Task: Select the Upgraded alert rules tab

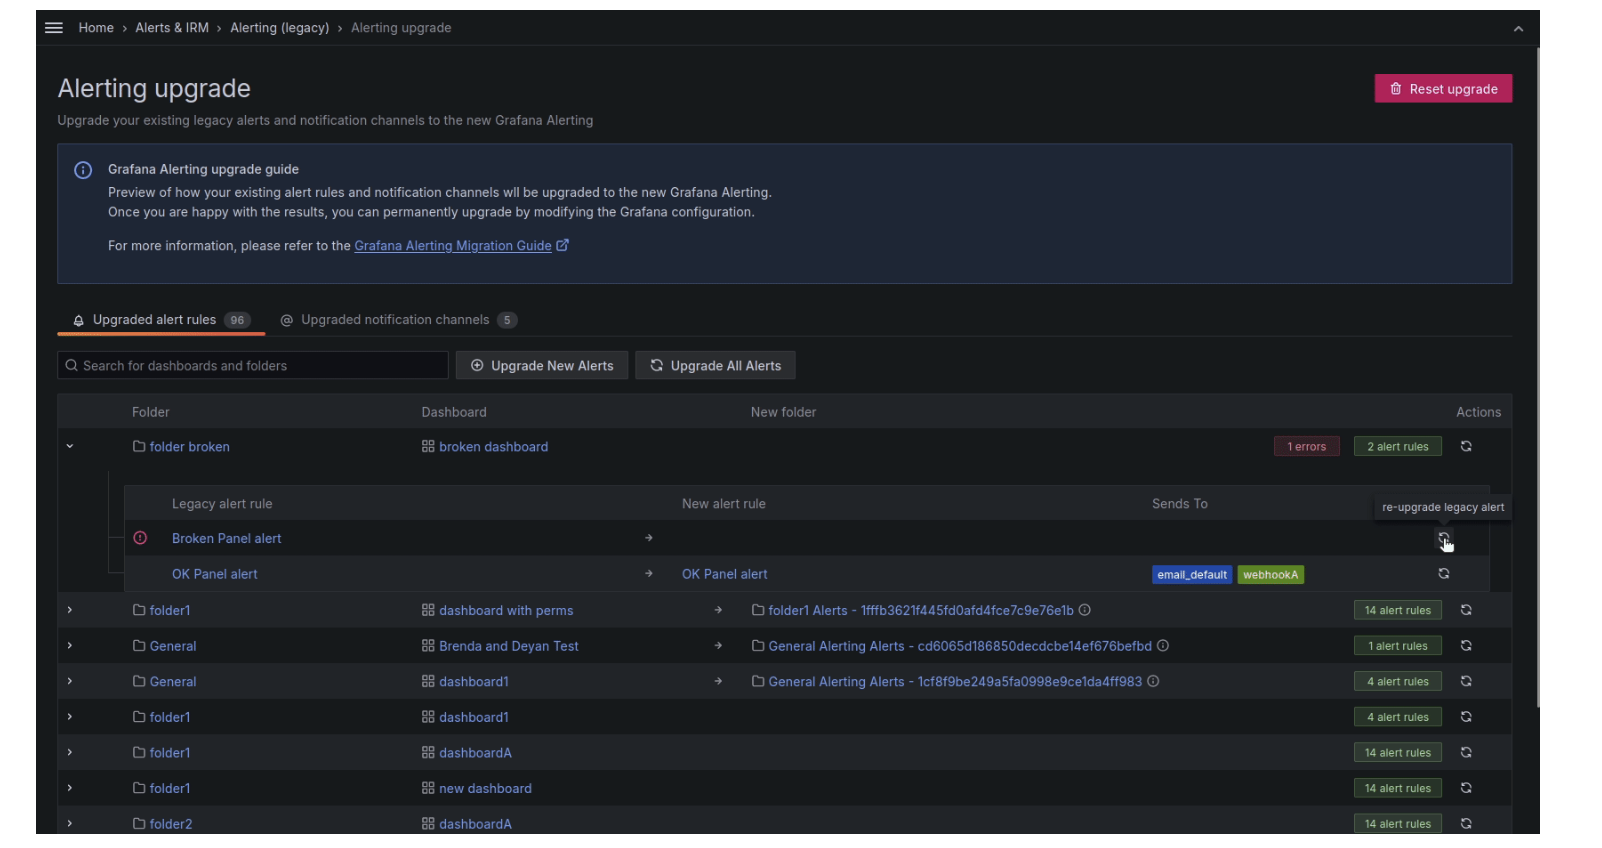Action: [154, 320]
